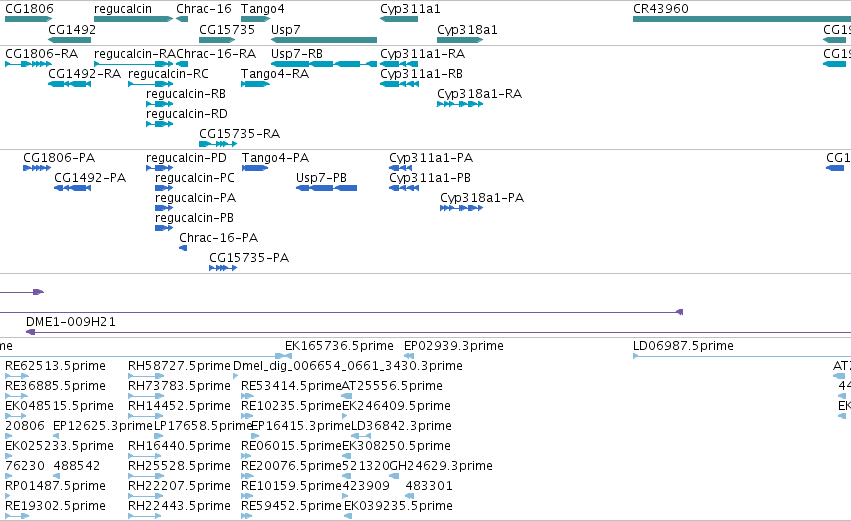Click protein regucalcin-PC

tap(195, 178)
